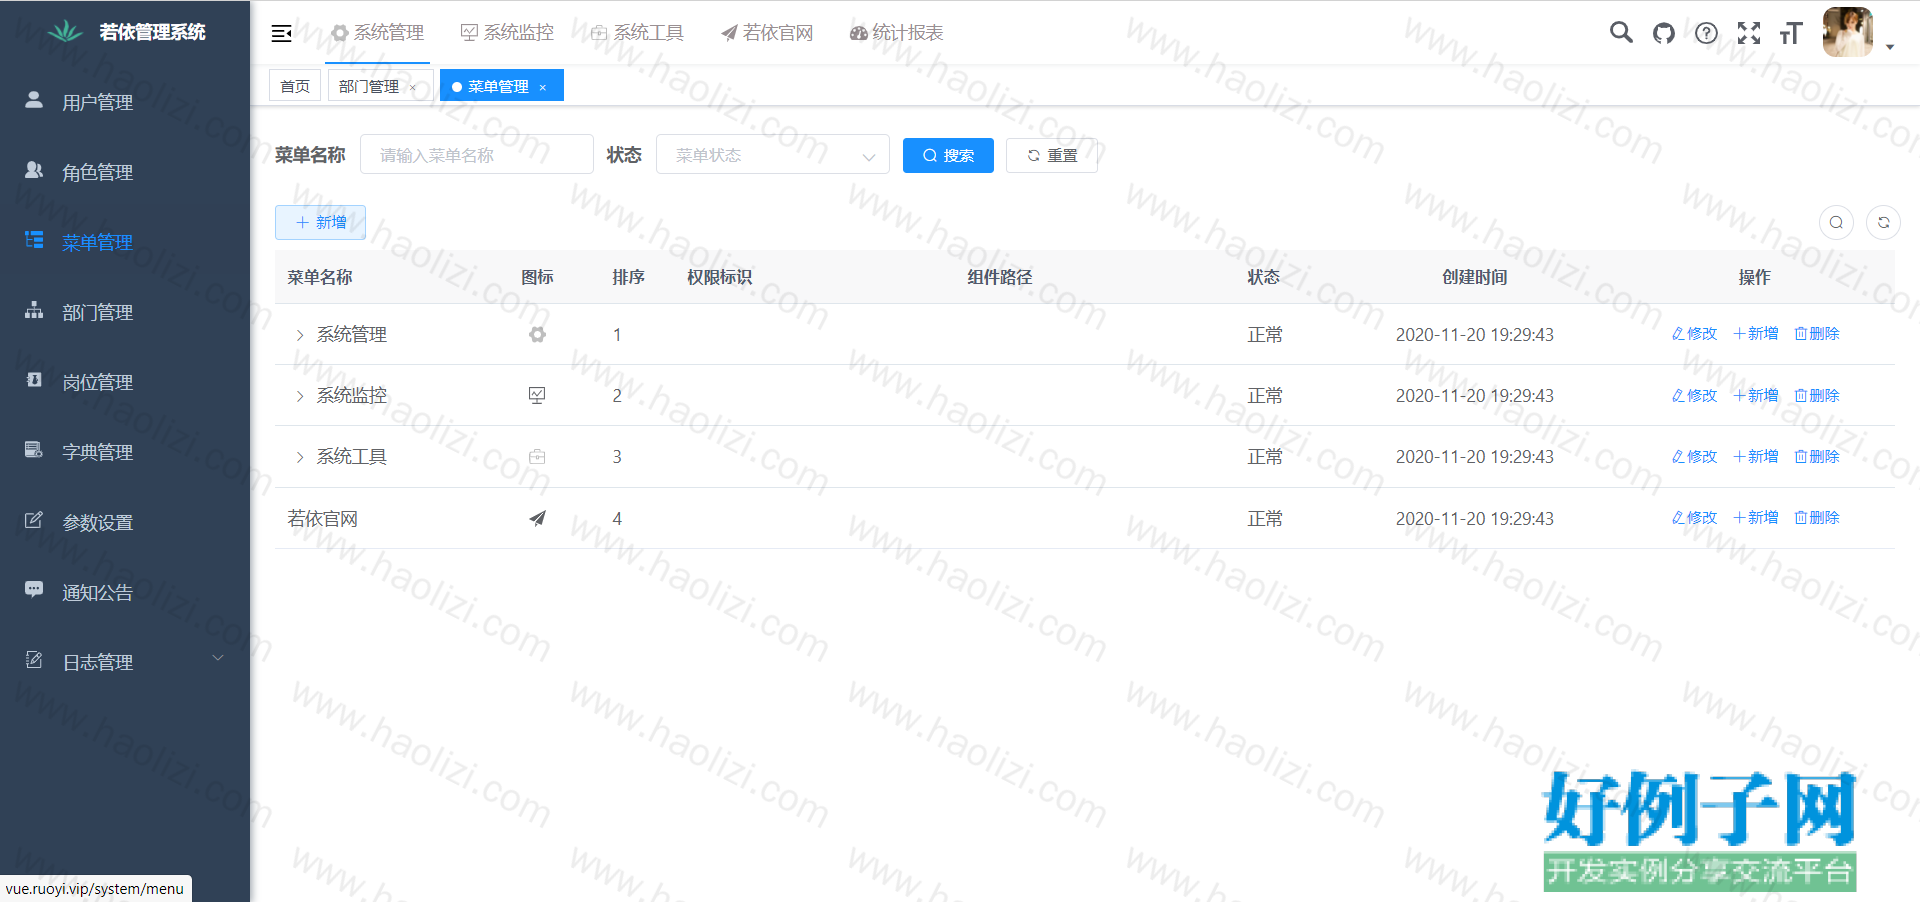Click the 日志管理 sidebar icon
This screenshot has height=902, width=1920.
(34, 660)
